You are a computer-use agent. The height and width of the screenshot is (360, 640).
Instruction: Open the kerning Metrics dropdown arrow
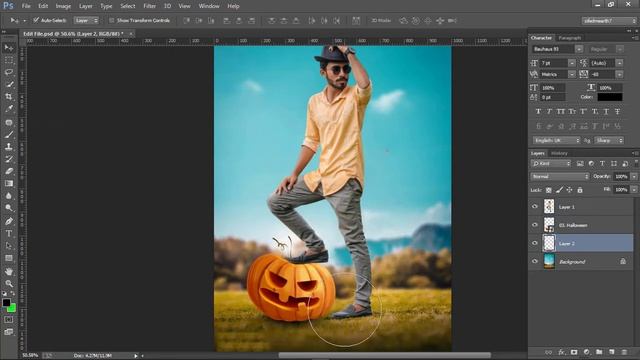pos(571,74)
